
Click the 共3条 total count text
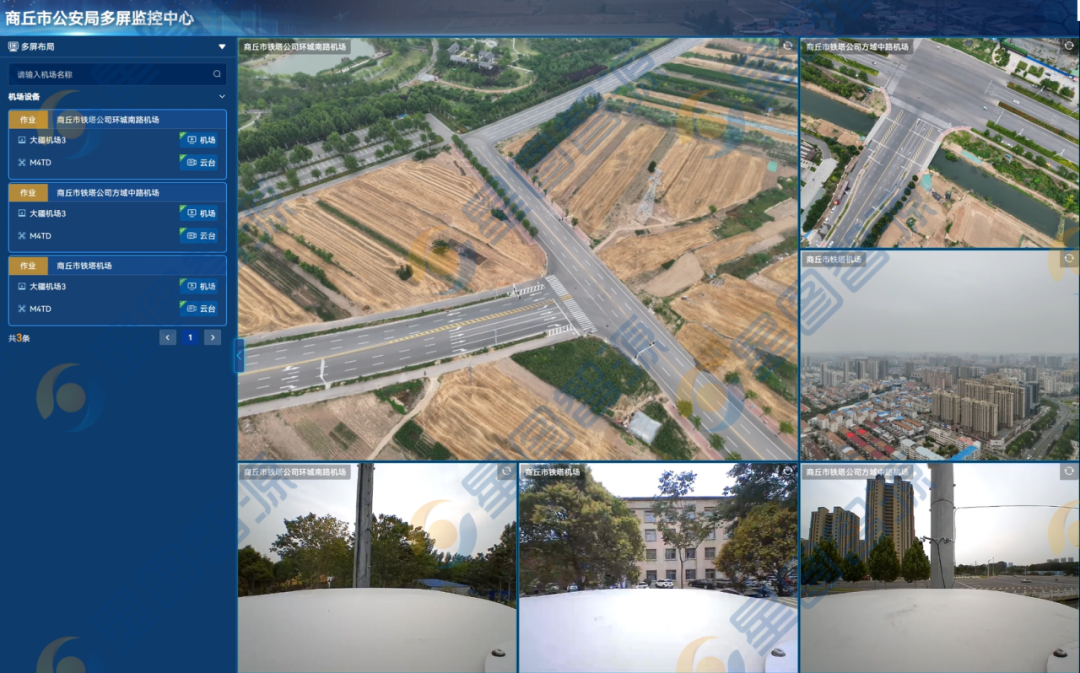19,338
